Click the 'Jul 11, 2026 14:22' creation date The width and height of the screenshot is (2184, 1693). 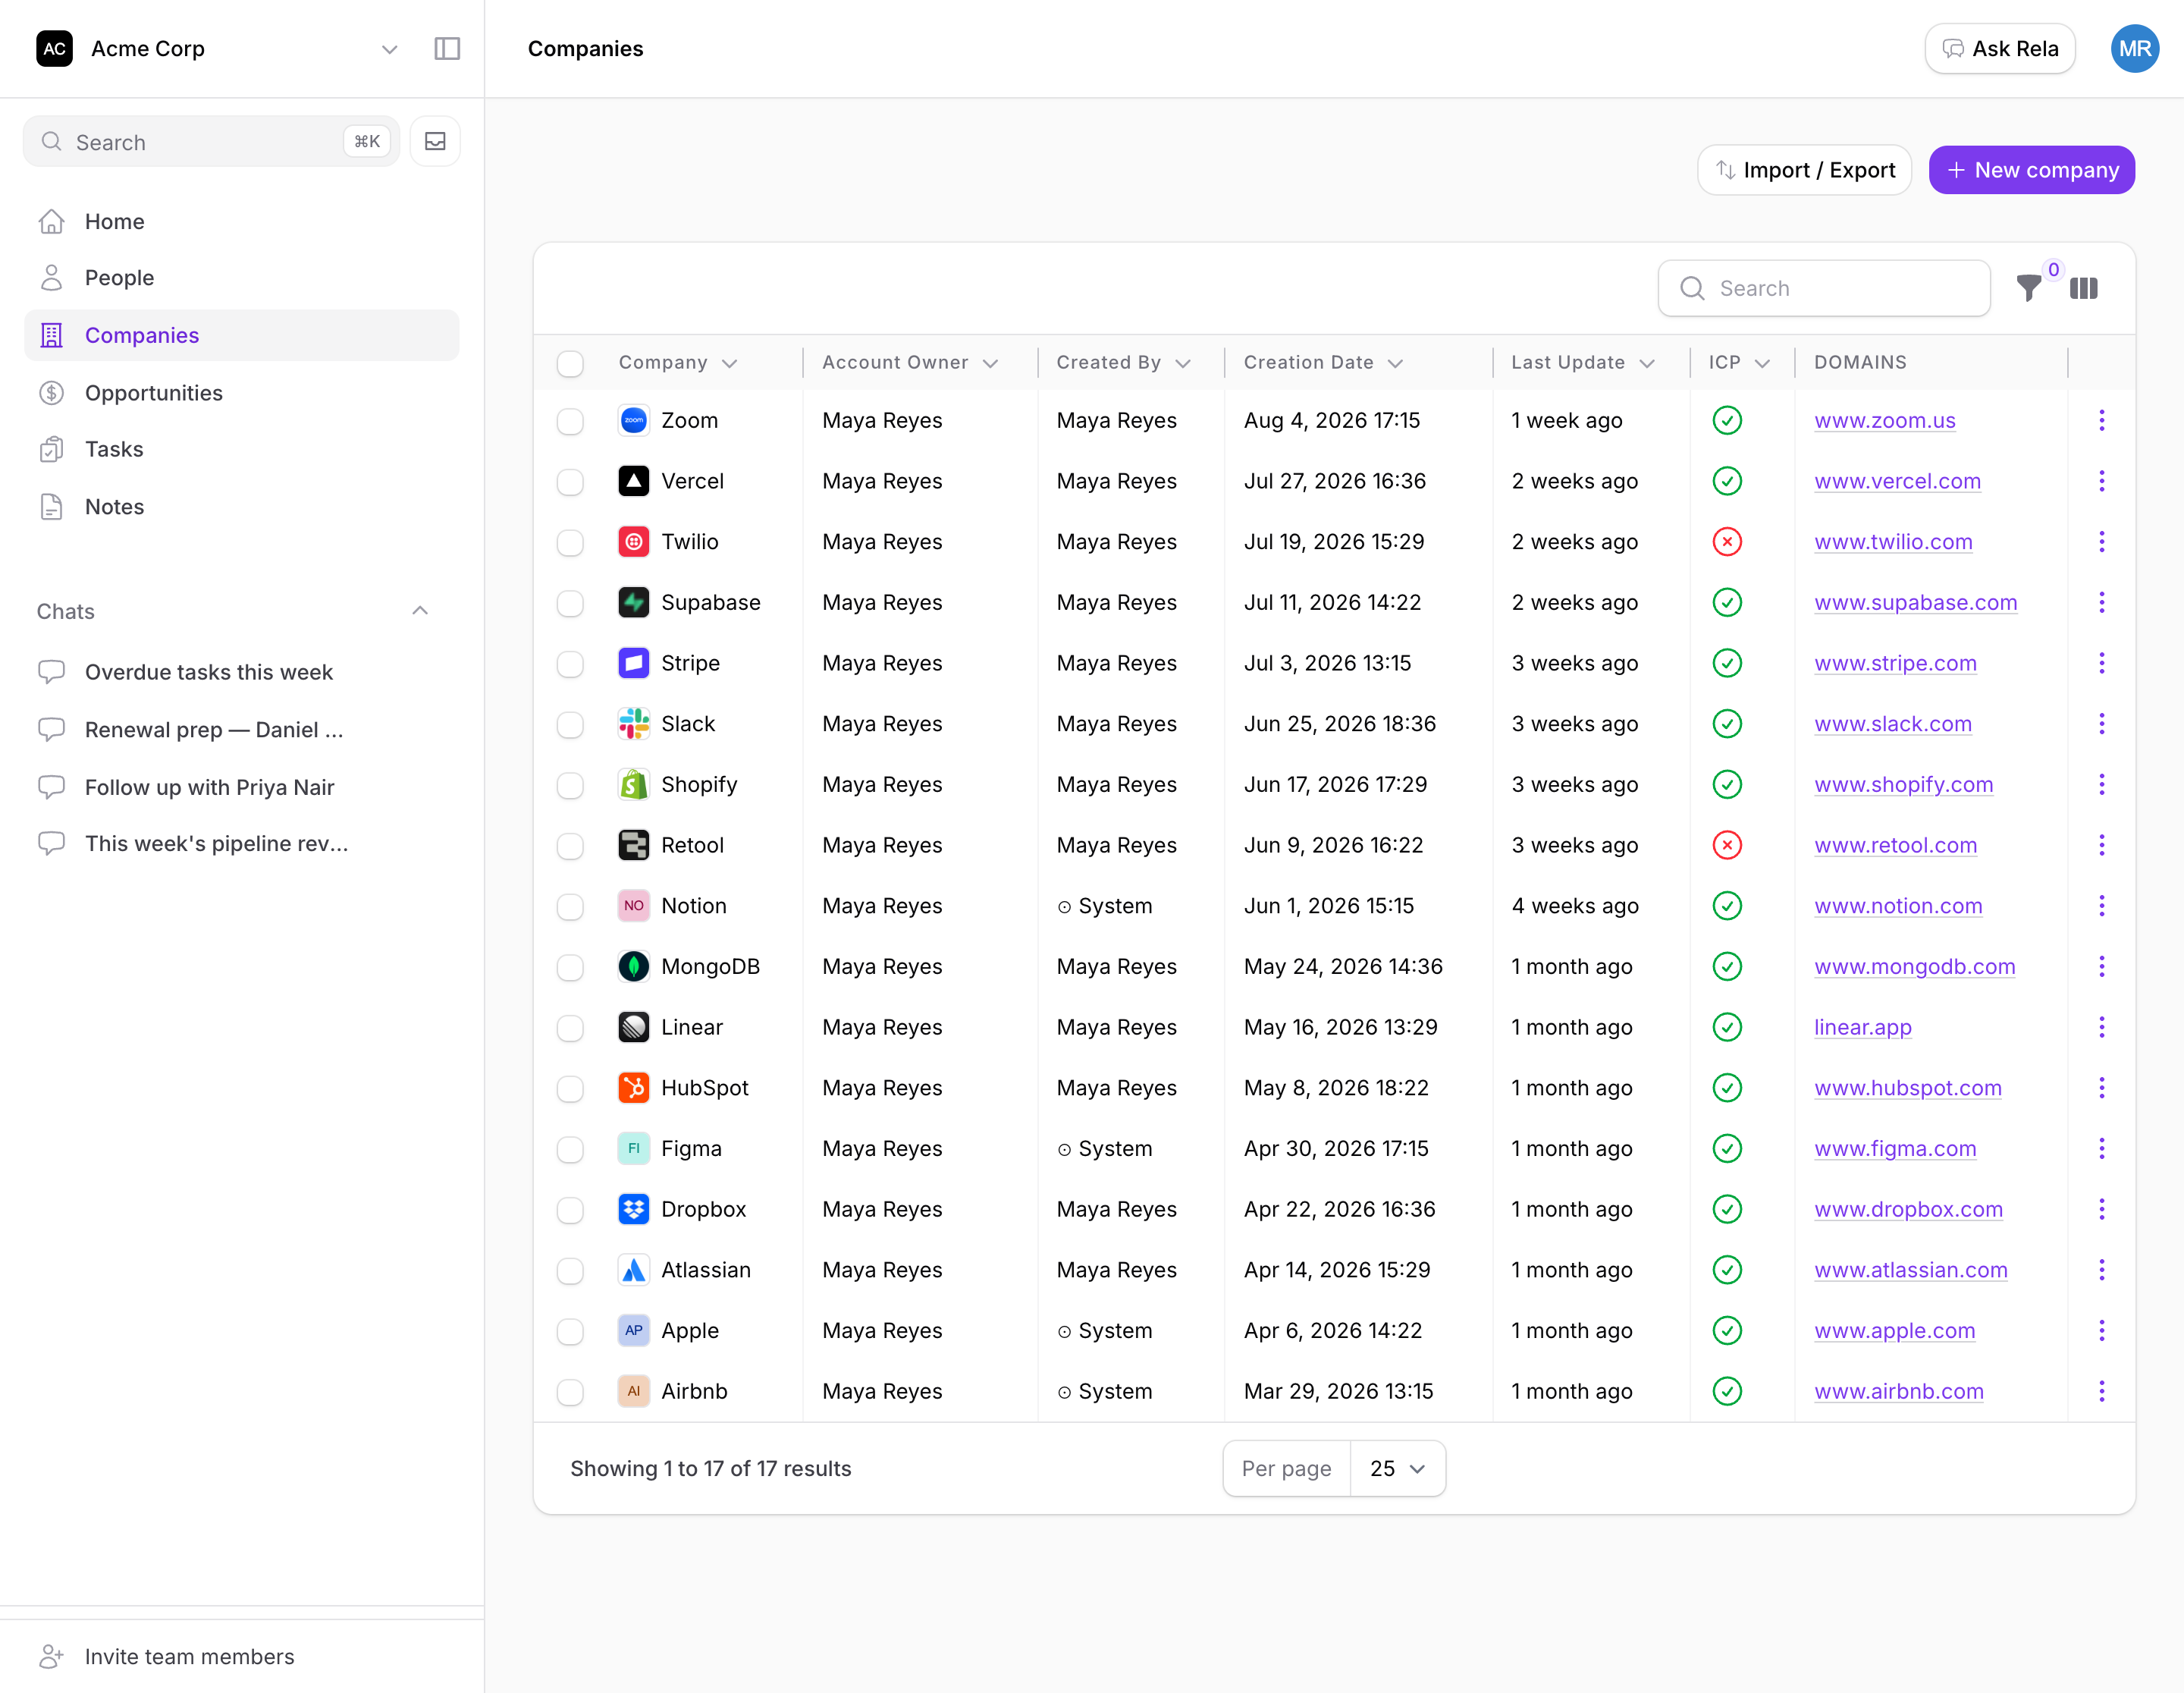pos(1332,603)
